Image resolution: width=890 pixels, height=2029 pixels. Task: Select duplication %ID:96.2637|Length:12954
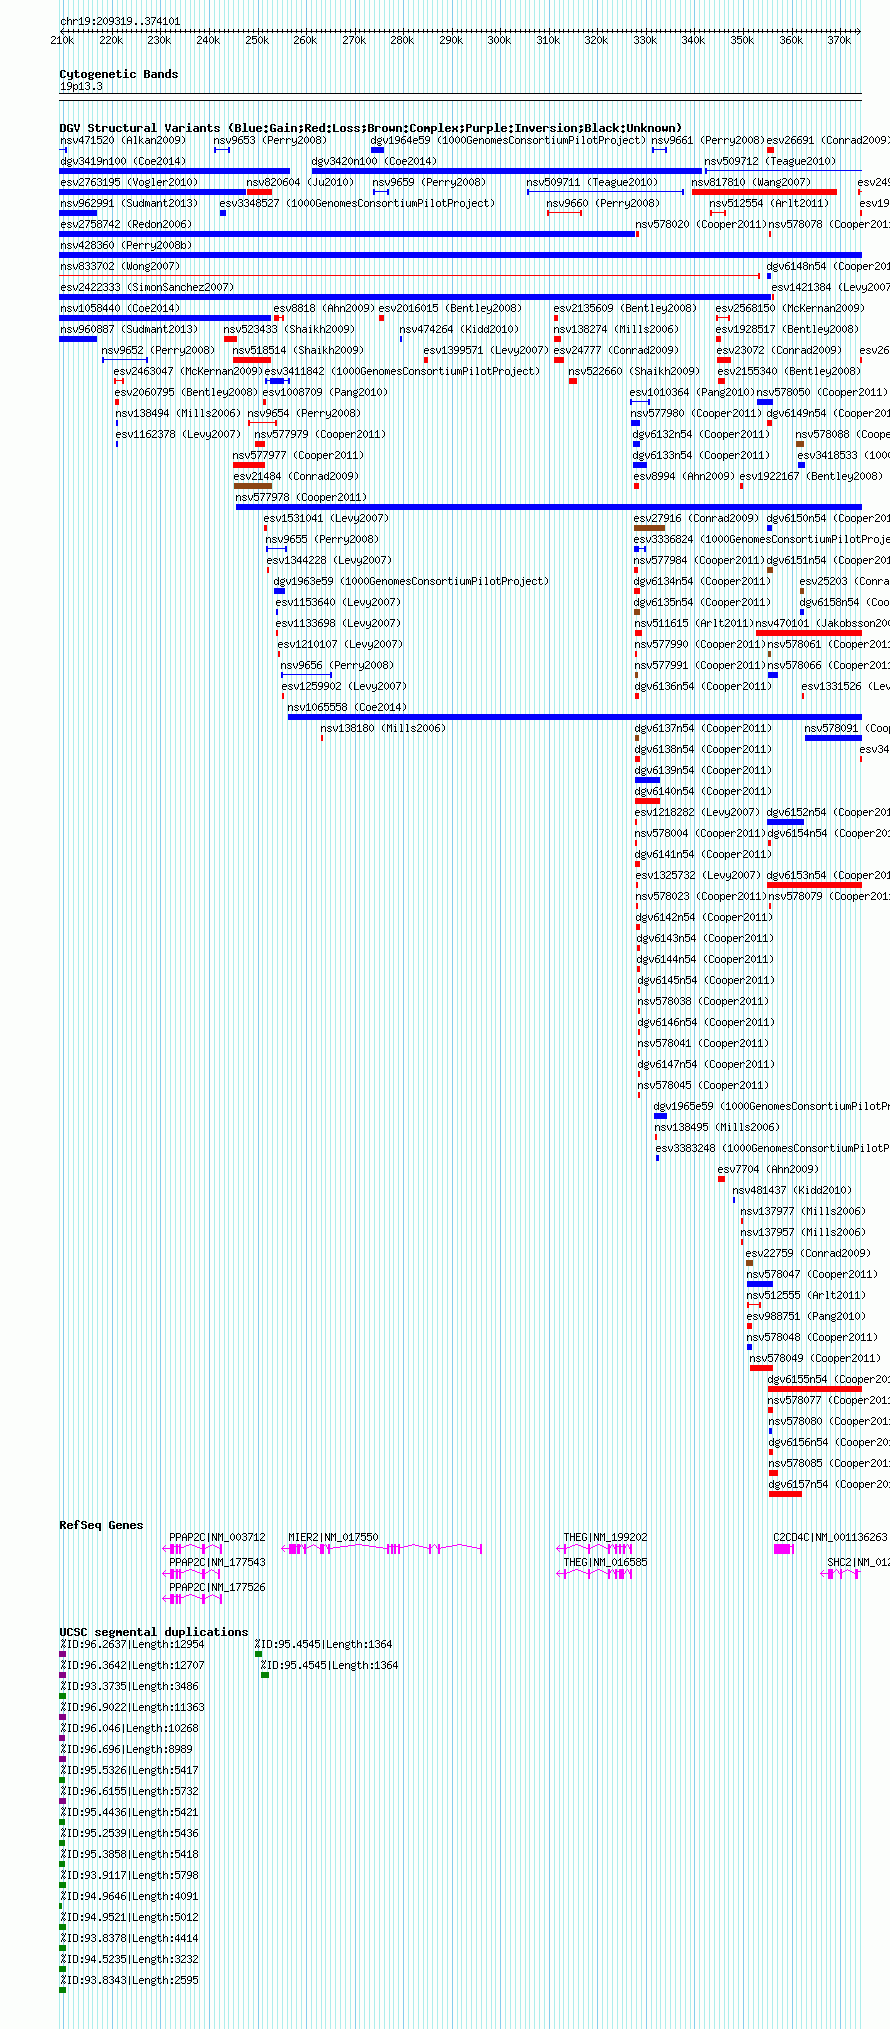(x=132, y=1644)
